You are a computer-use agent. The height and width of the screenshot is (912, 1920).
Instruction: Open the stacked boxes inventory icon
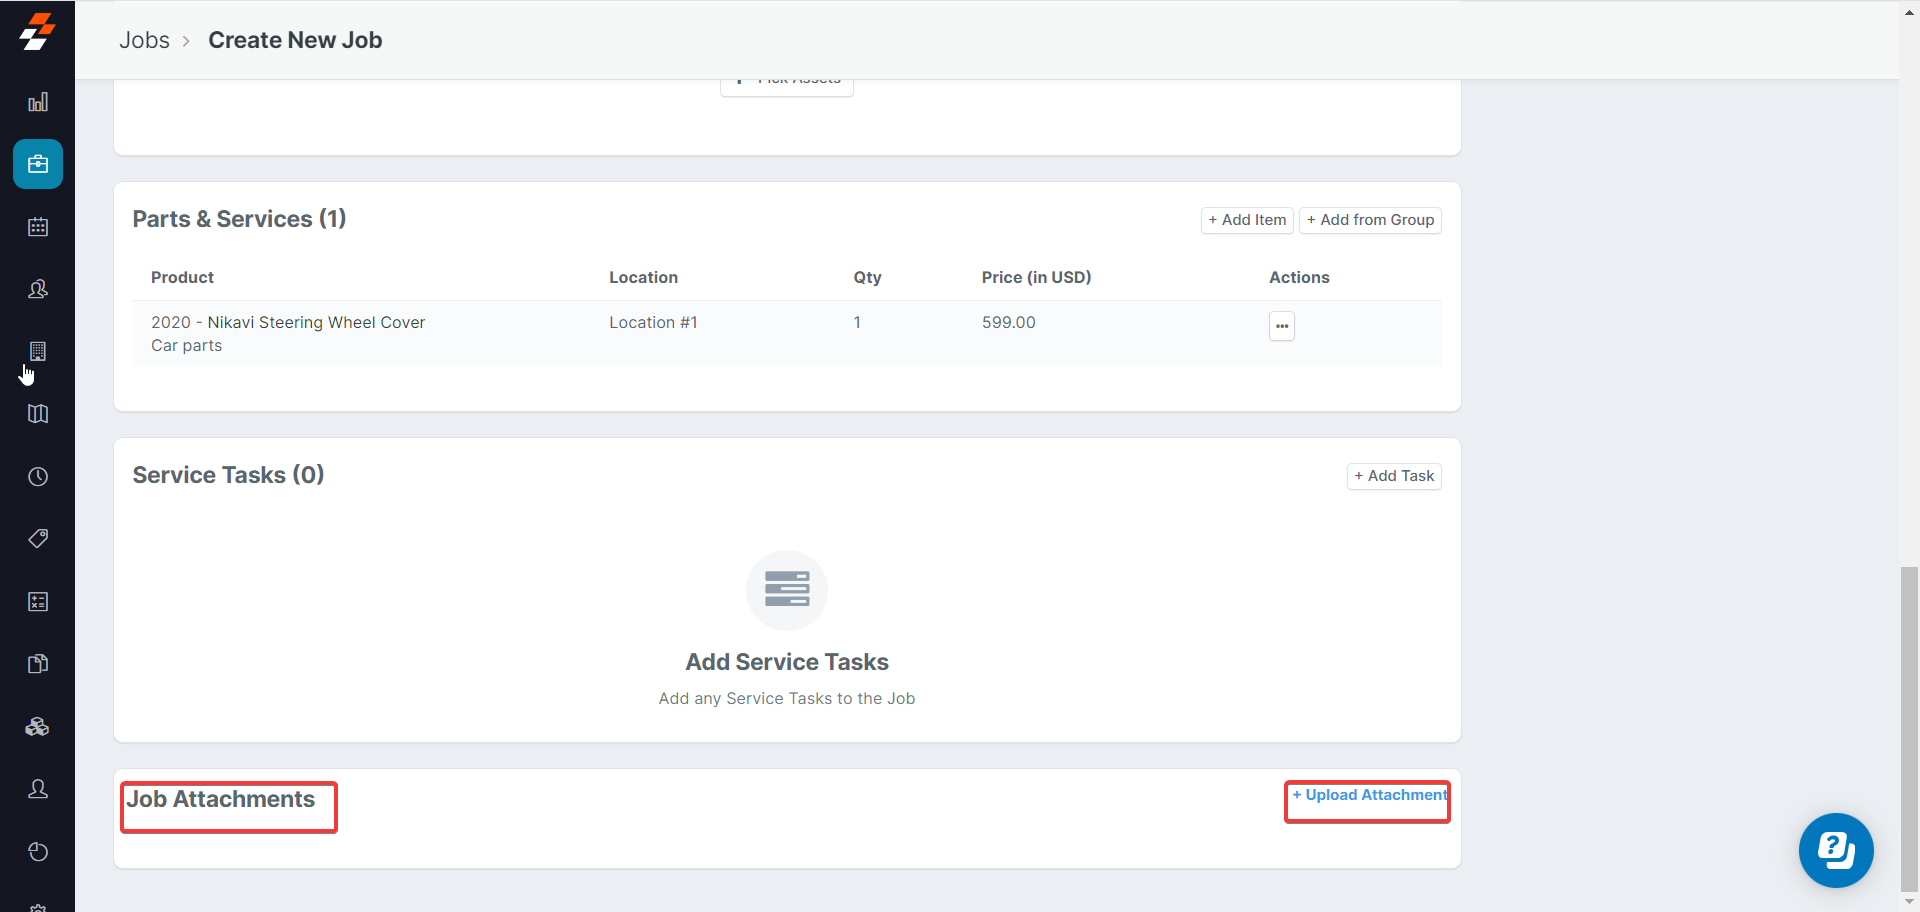[38, 727]
